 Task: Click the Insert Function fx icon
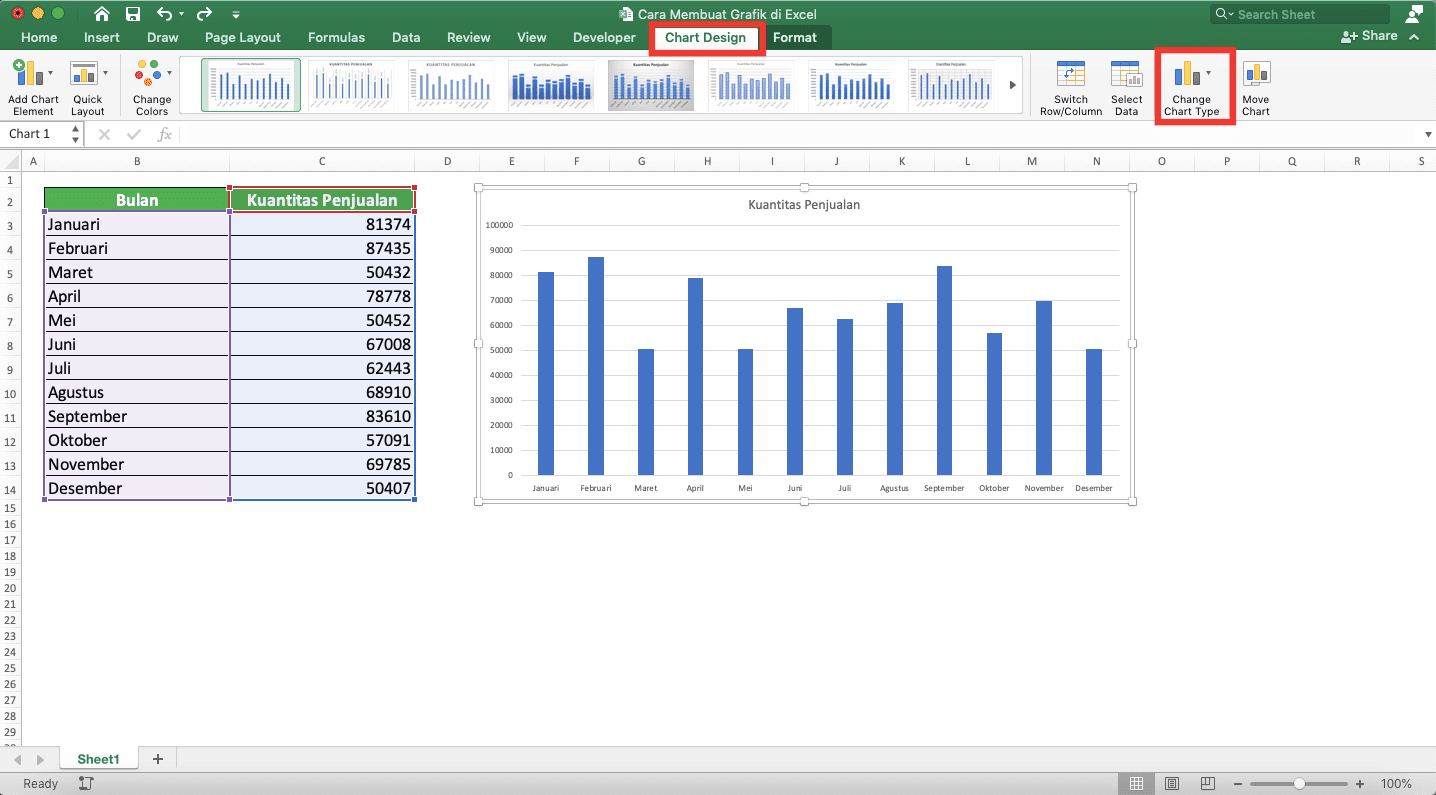(x=165, y=134)
